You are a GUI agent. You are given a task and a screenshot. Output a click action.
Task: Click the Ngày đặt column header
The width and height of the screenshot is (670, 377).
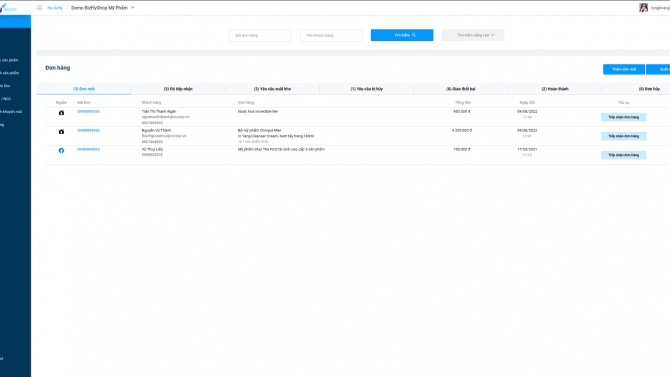(x=527, y=103)
